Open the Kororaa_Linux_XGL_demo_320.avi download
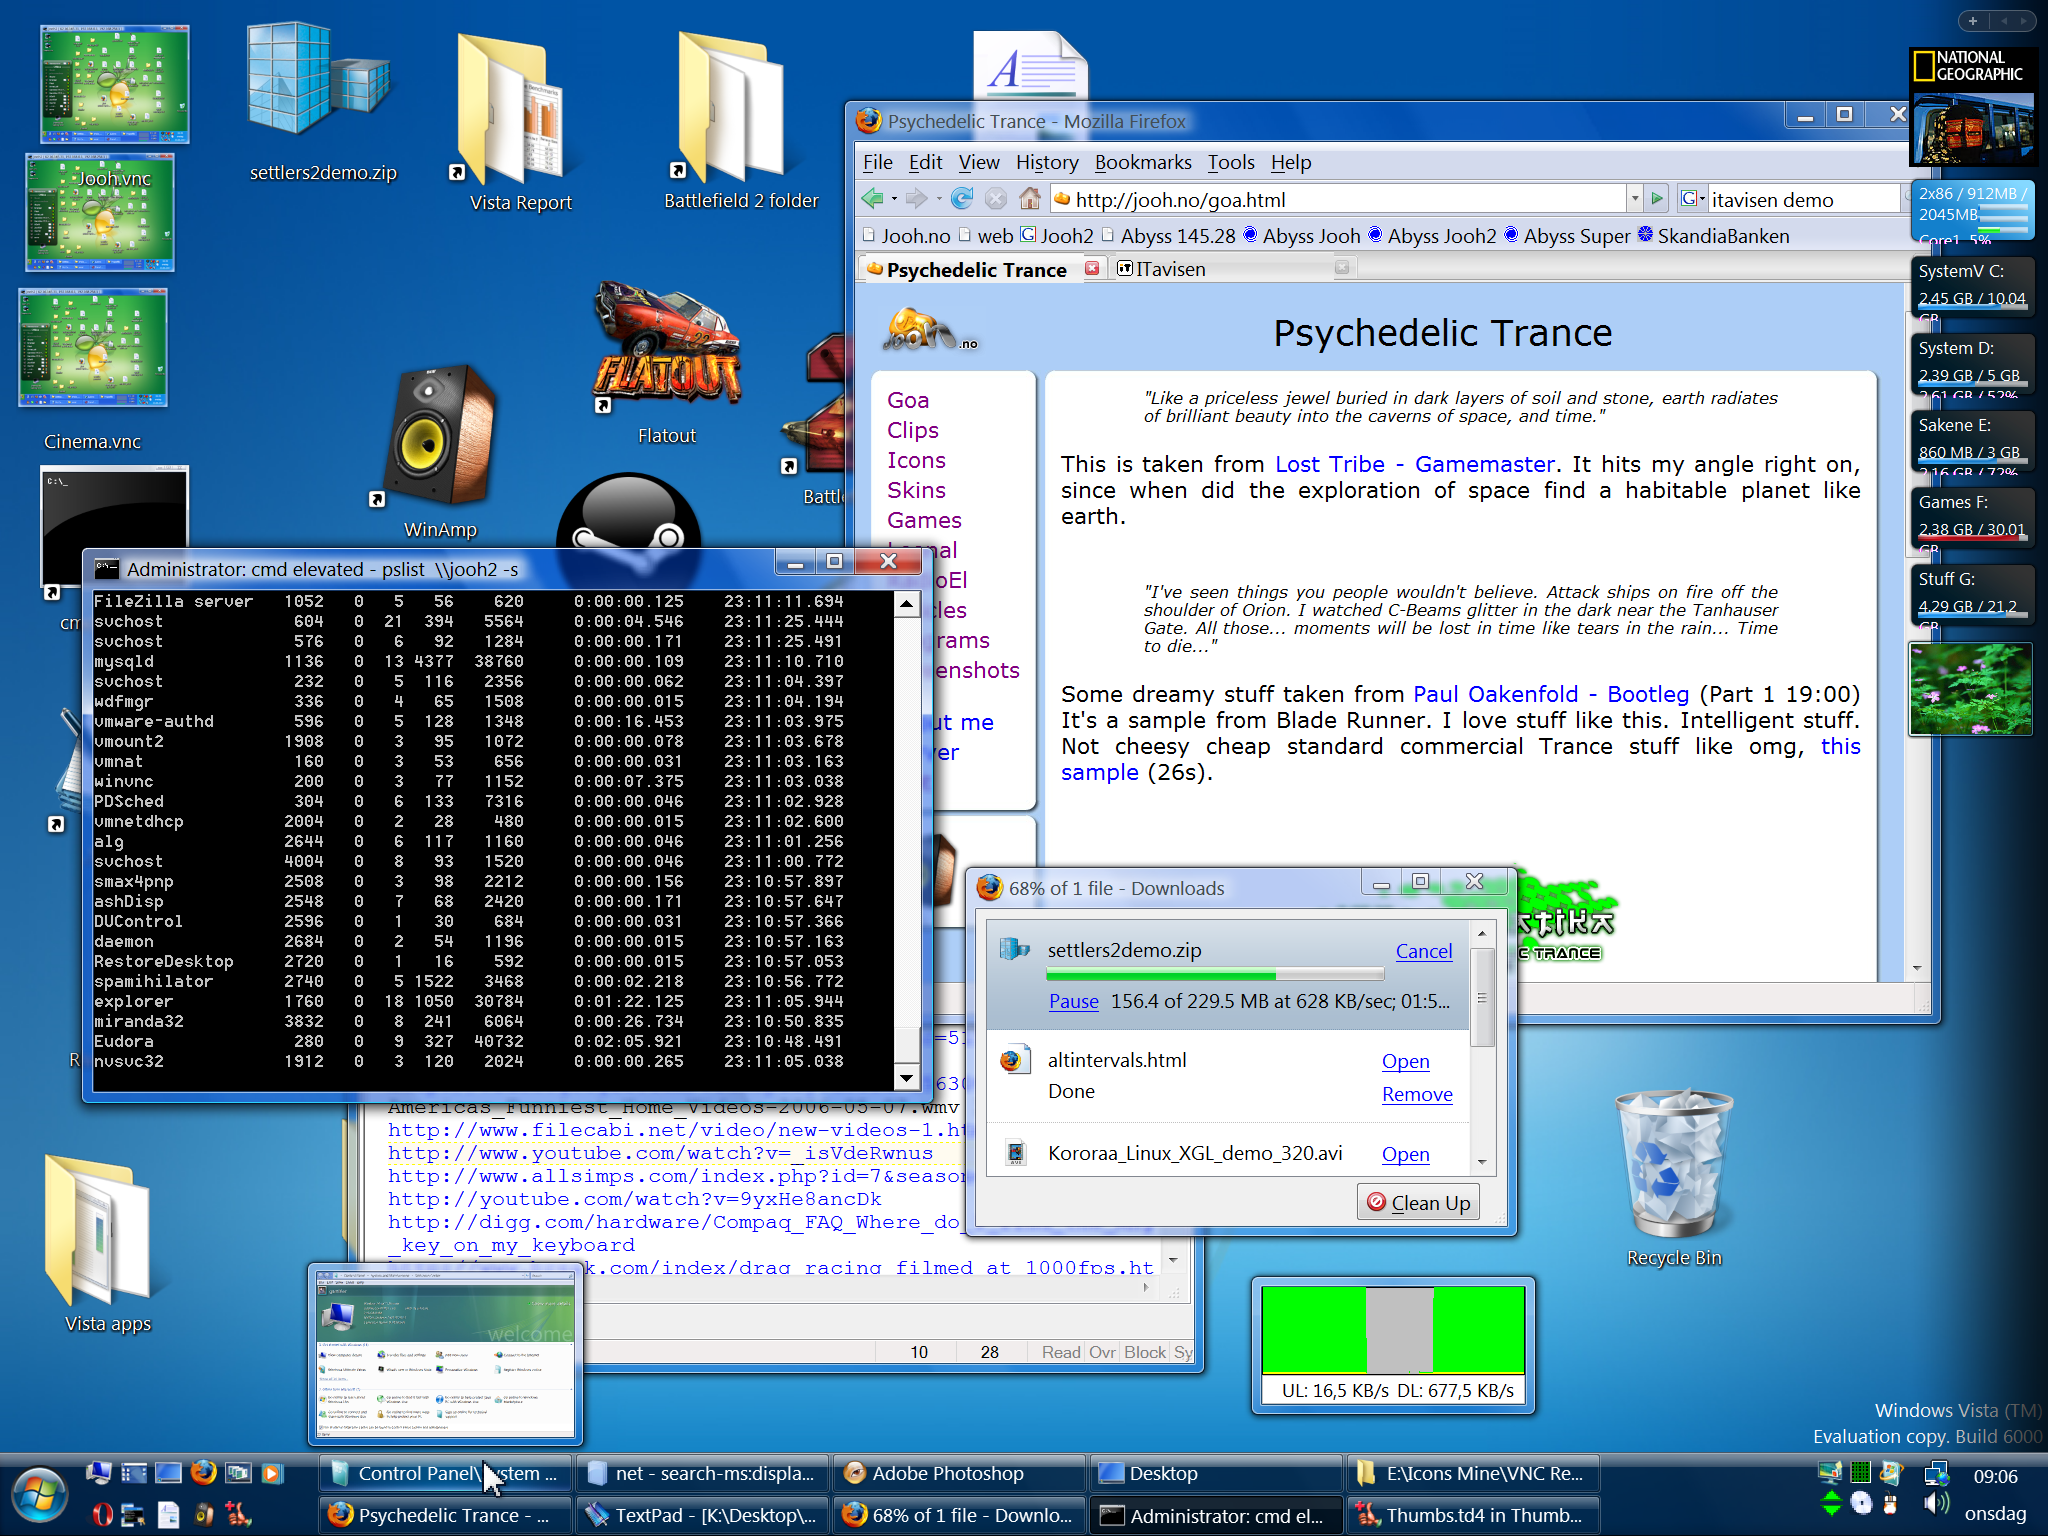The image size is (2048, 1536). pos(1405,1154)
